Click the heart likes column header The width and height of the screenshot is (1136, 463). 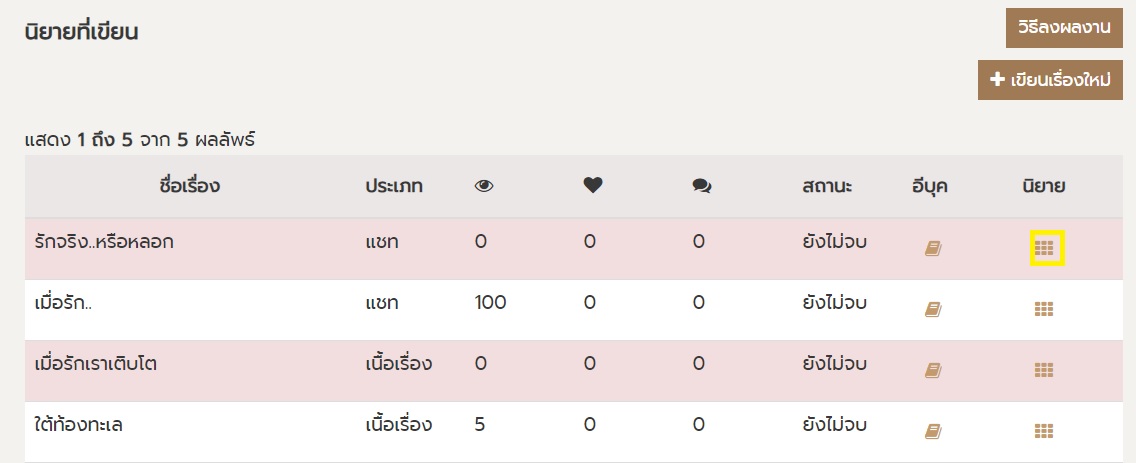593,186
